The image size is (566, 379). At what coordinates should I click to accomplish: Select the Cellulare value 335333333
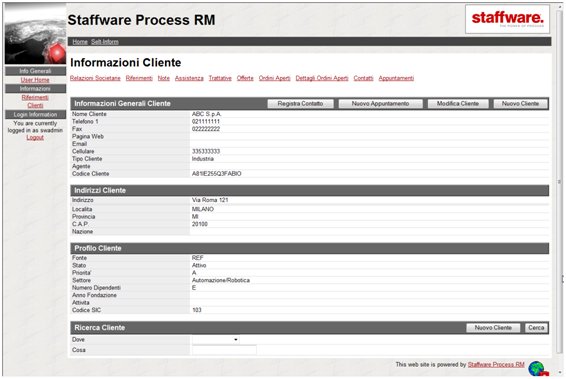pyautogui.click(x=206, y=151)
